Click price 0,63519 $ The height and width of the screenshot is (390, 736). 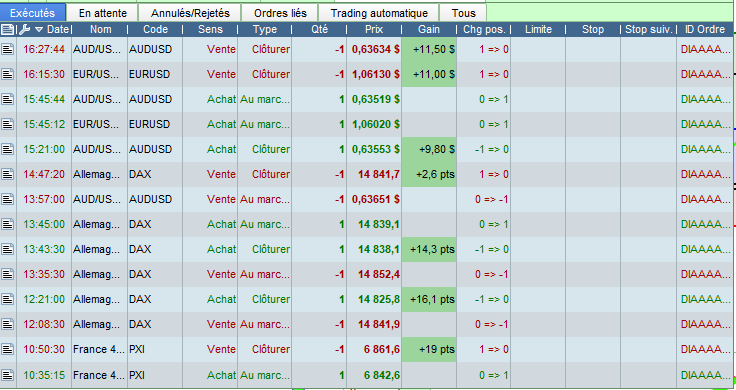coord(376,99)
